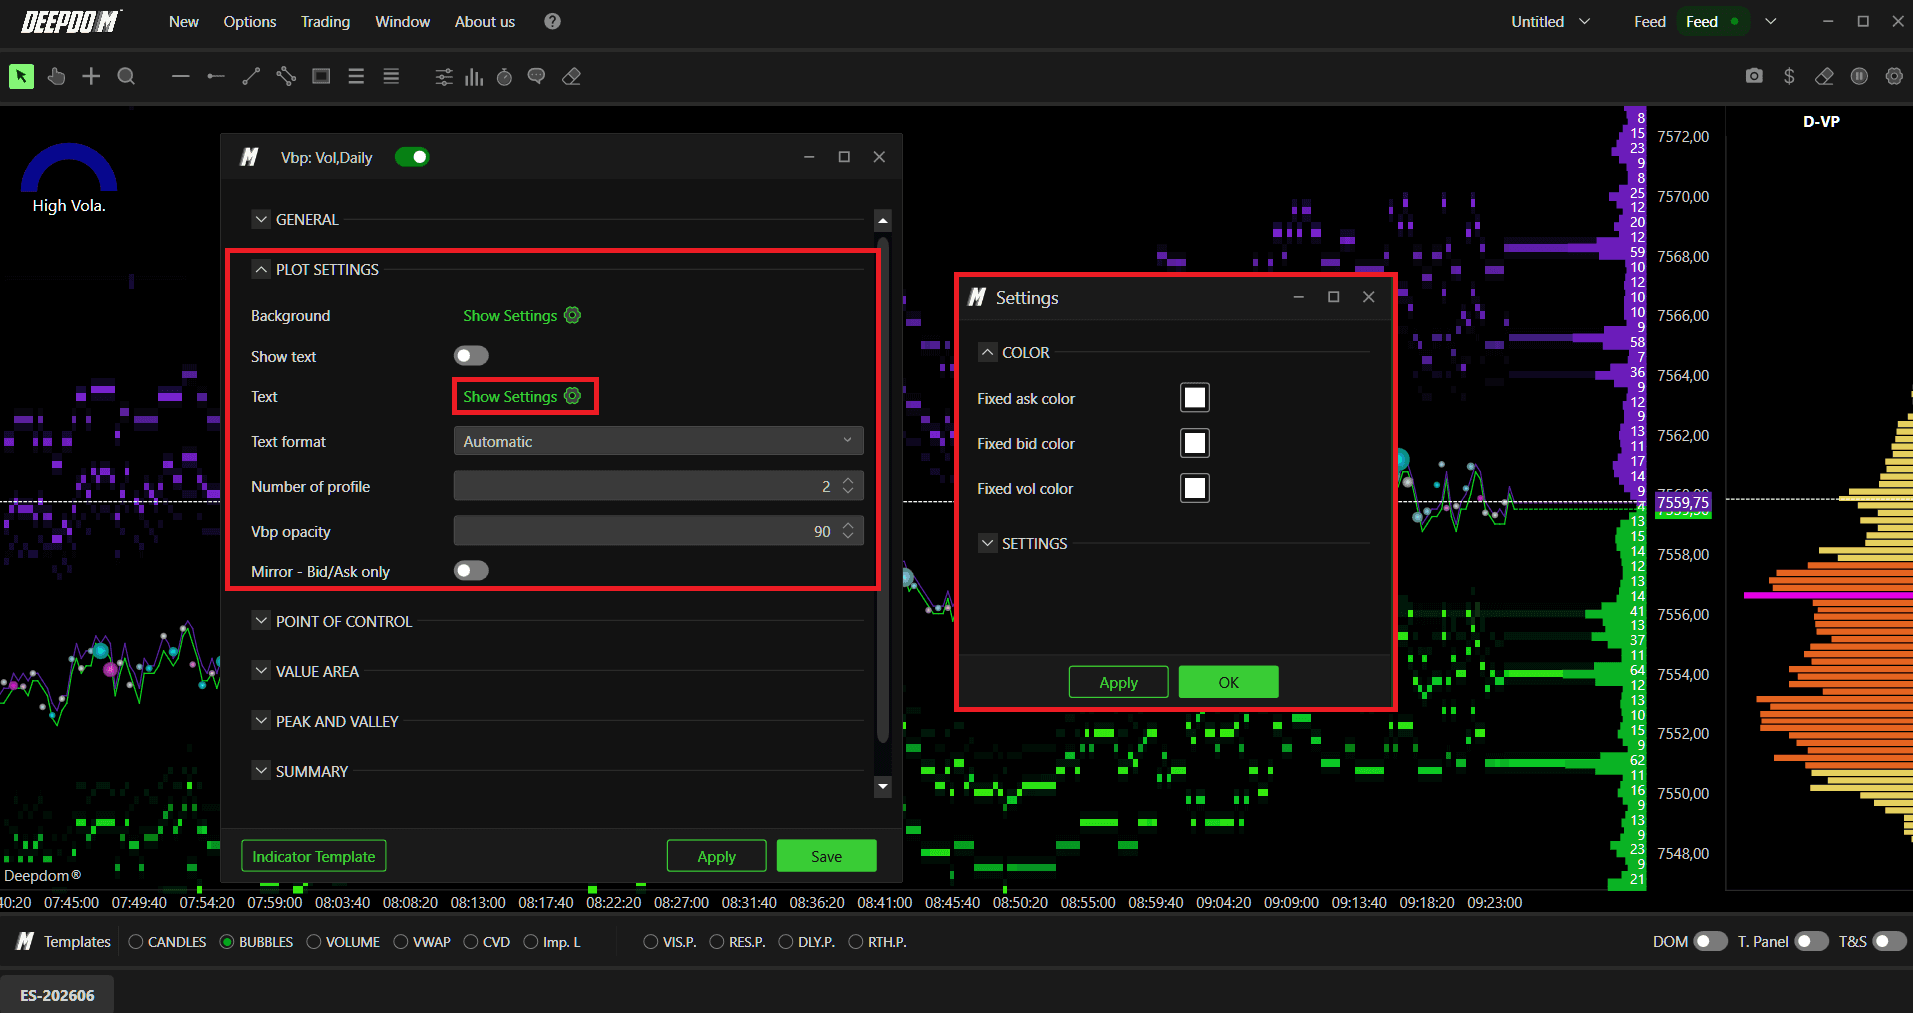Select the CANDLES radio button
This screenshot has height=1013, width=1913.
(x=136, y=942)
